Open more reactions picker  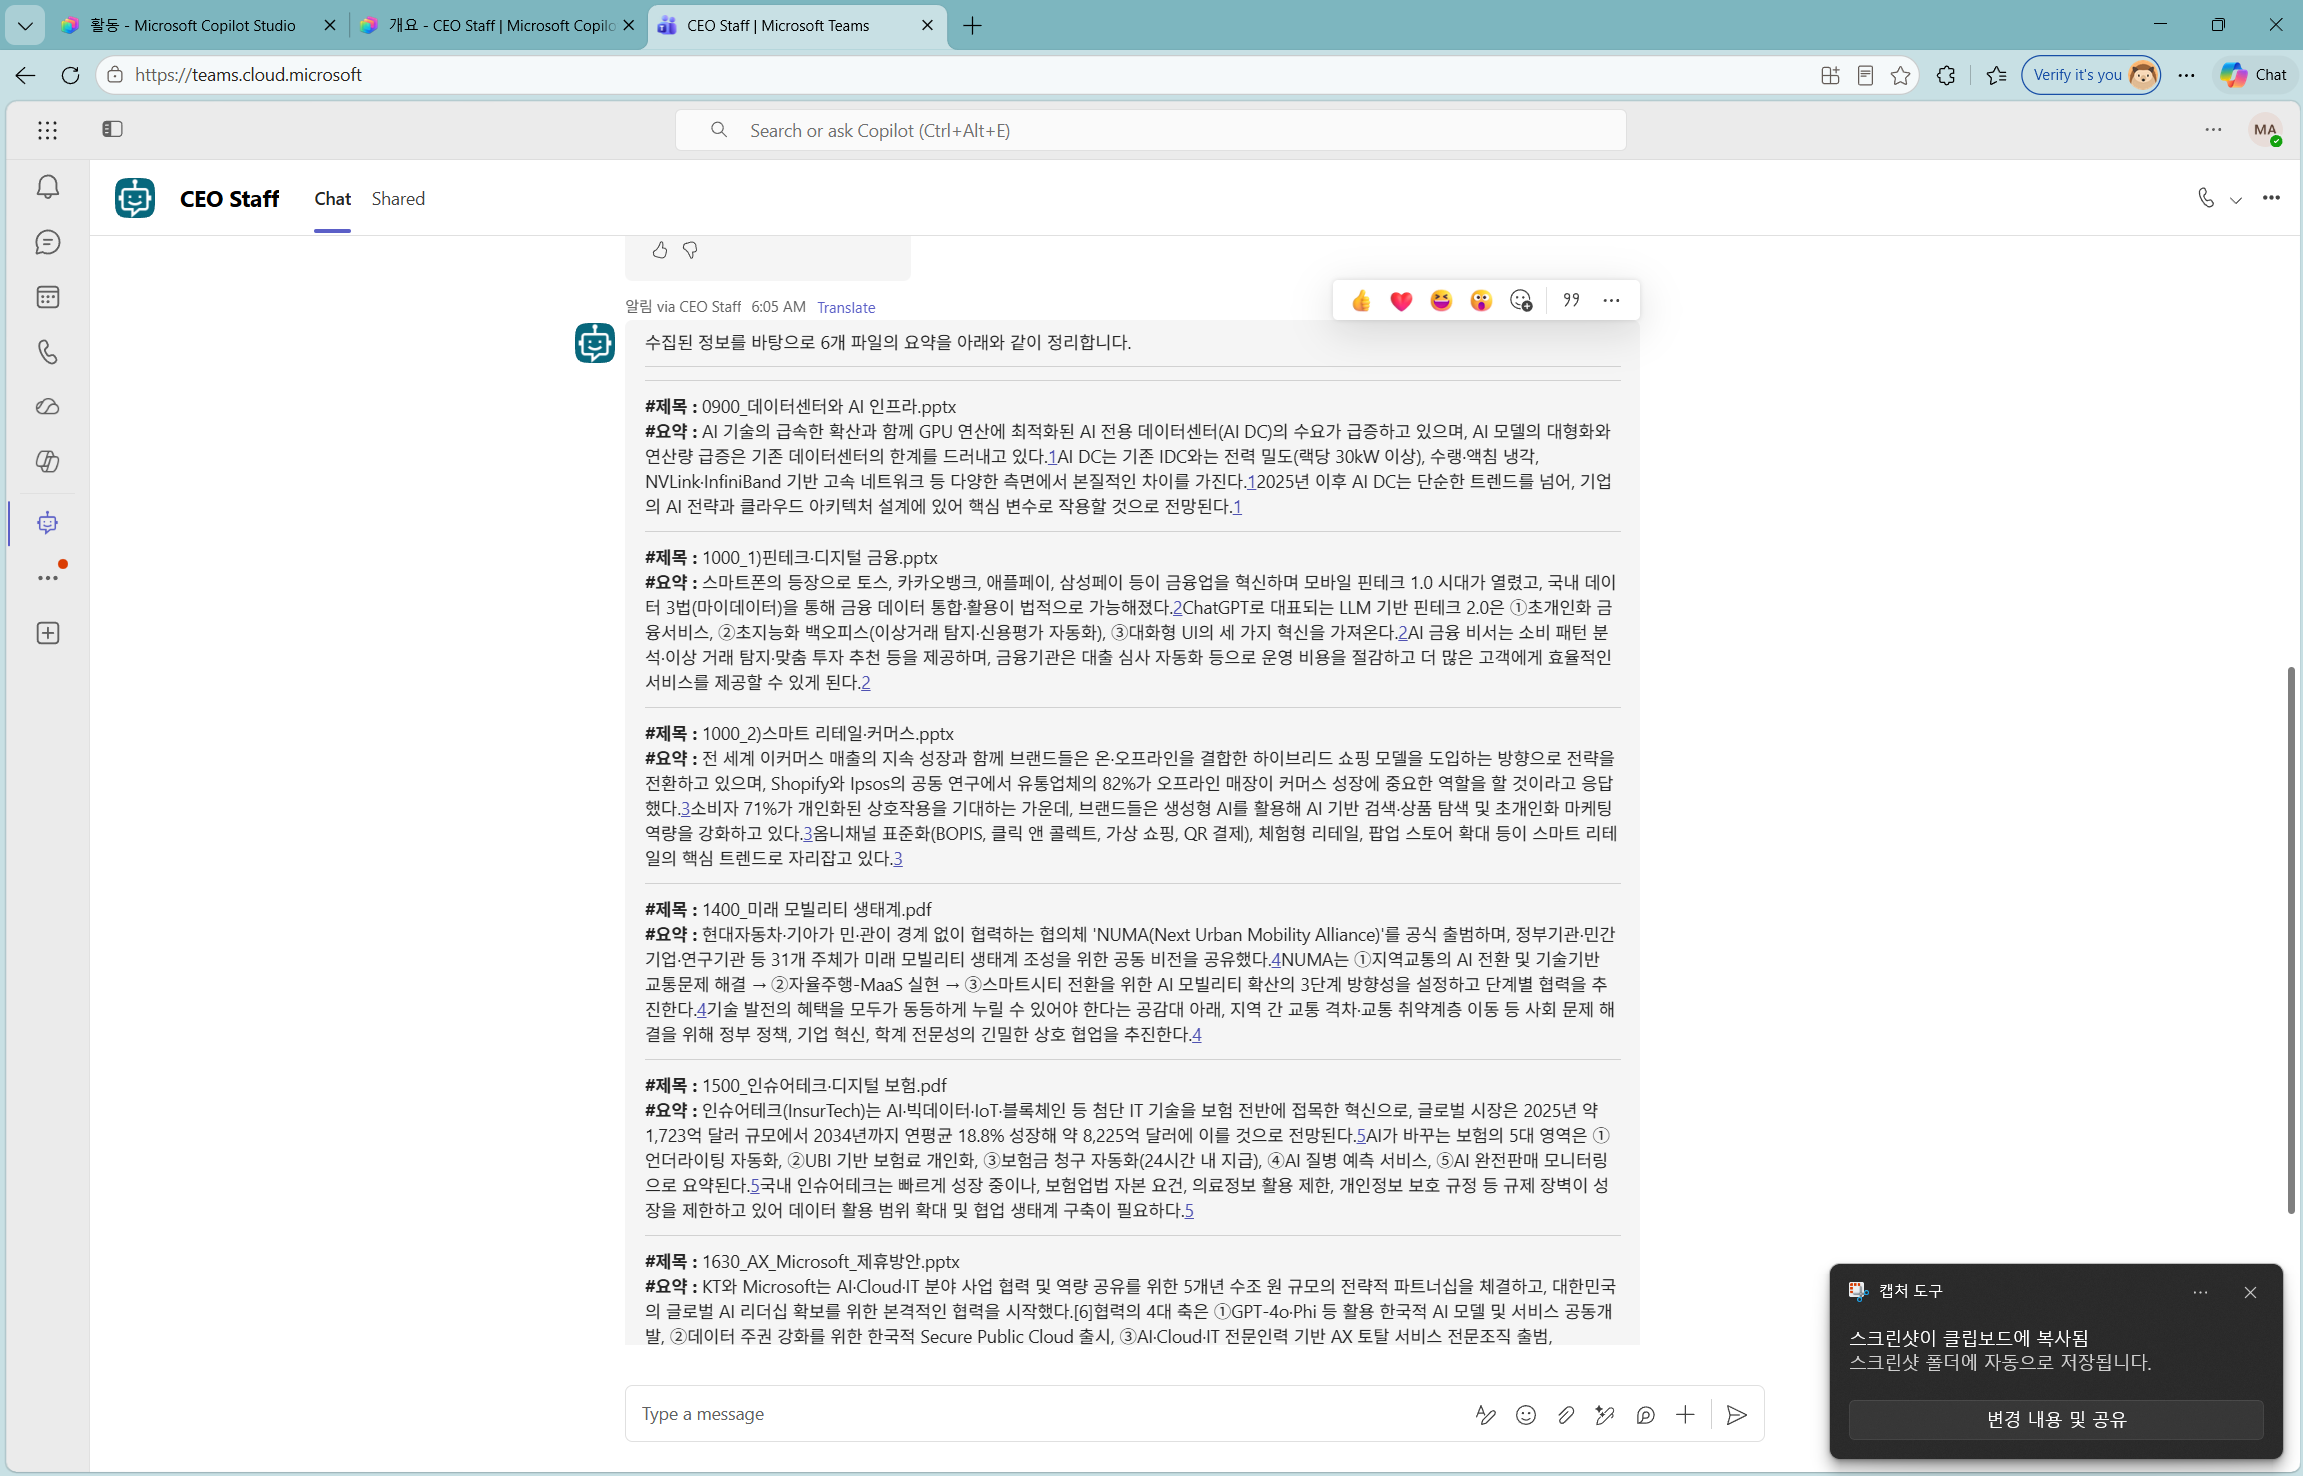click(x=1521, y=300)
